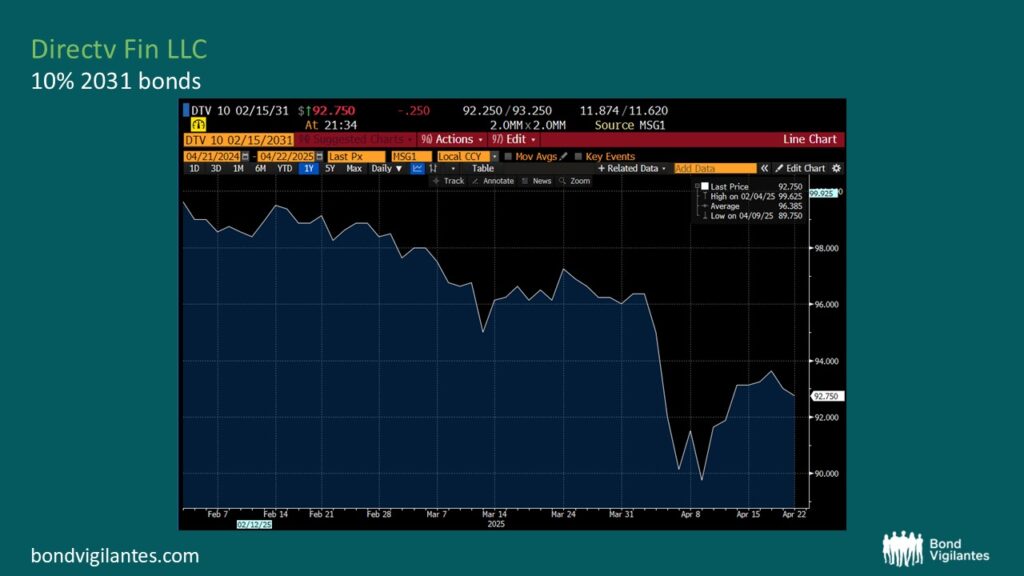The image size is (1024, 576).
Task: Select the 5Y time range
Action: coord(330,168)
